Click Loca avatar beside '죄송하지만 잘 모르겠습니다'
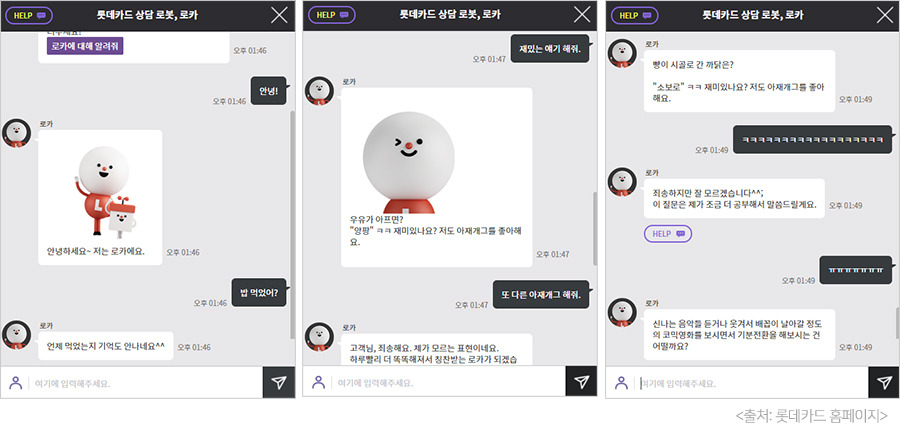900x430 pixels. tap(622, 181)
